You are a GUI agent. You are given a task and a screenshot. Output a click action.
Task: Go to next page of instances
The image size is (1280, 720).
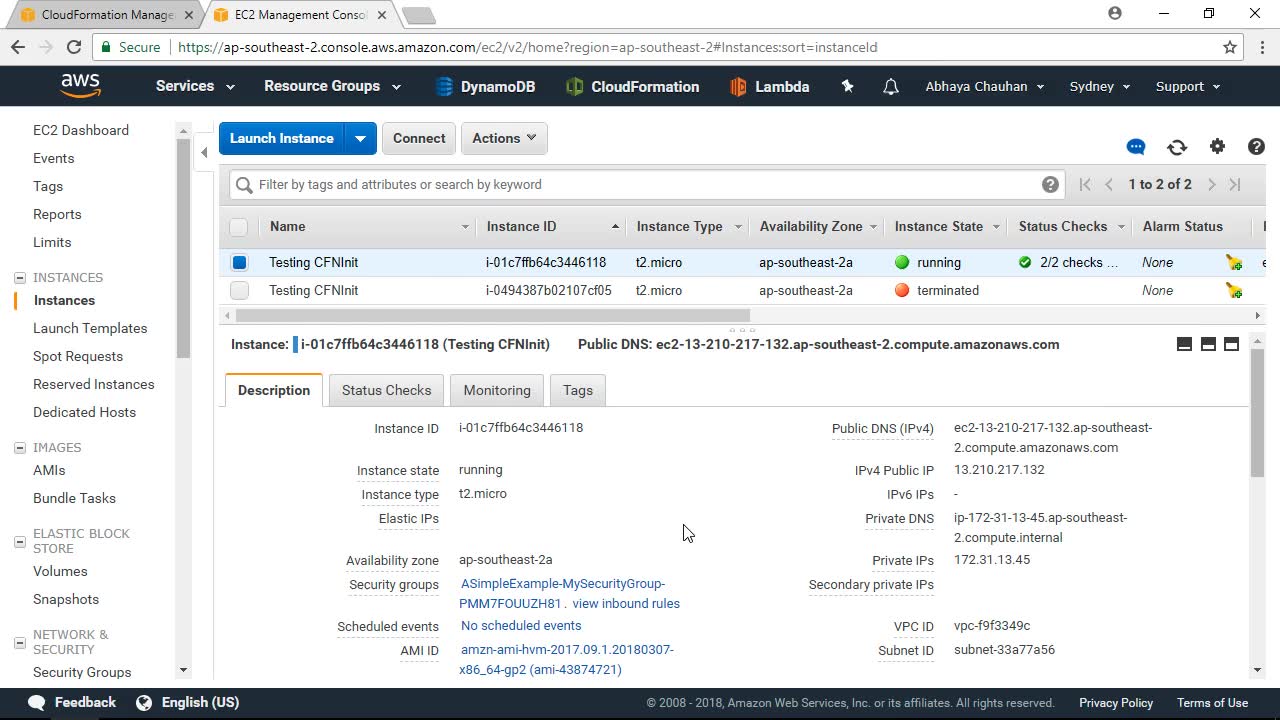click(1211, 184)
